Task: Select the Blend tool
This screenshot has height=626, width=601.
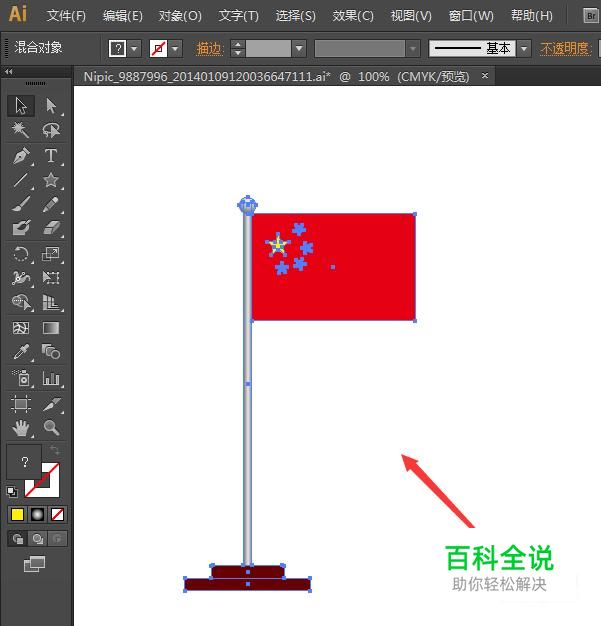Action: click(51, 352)
